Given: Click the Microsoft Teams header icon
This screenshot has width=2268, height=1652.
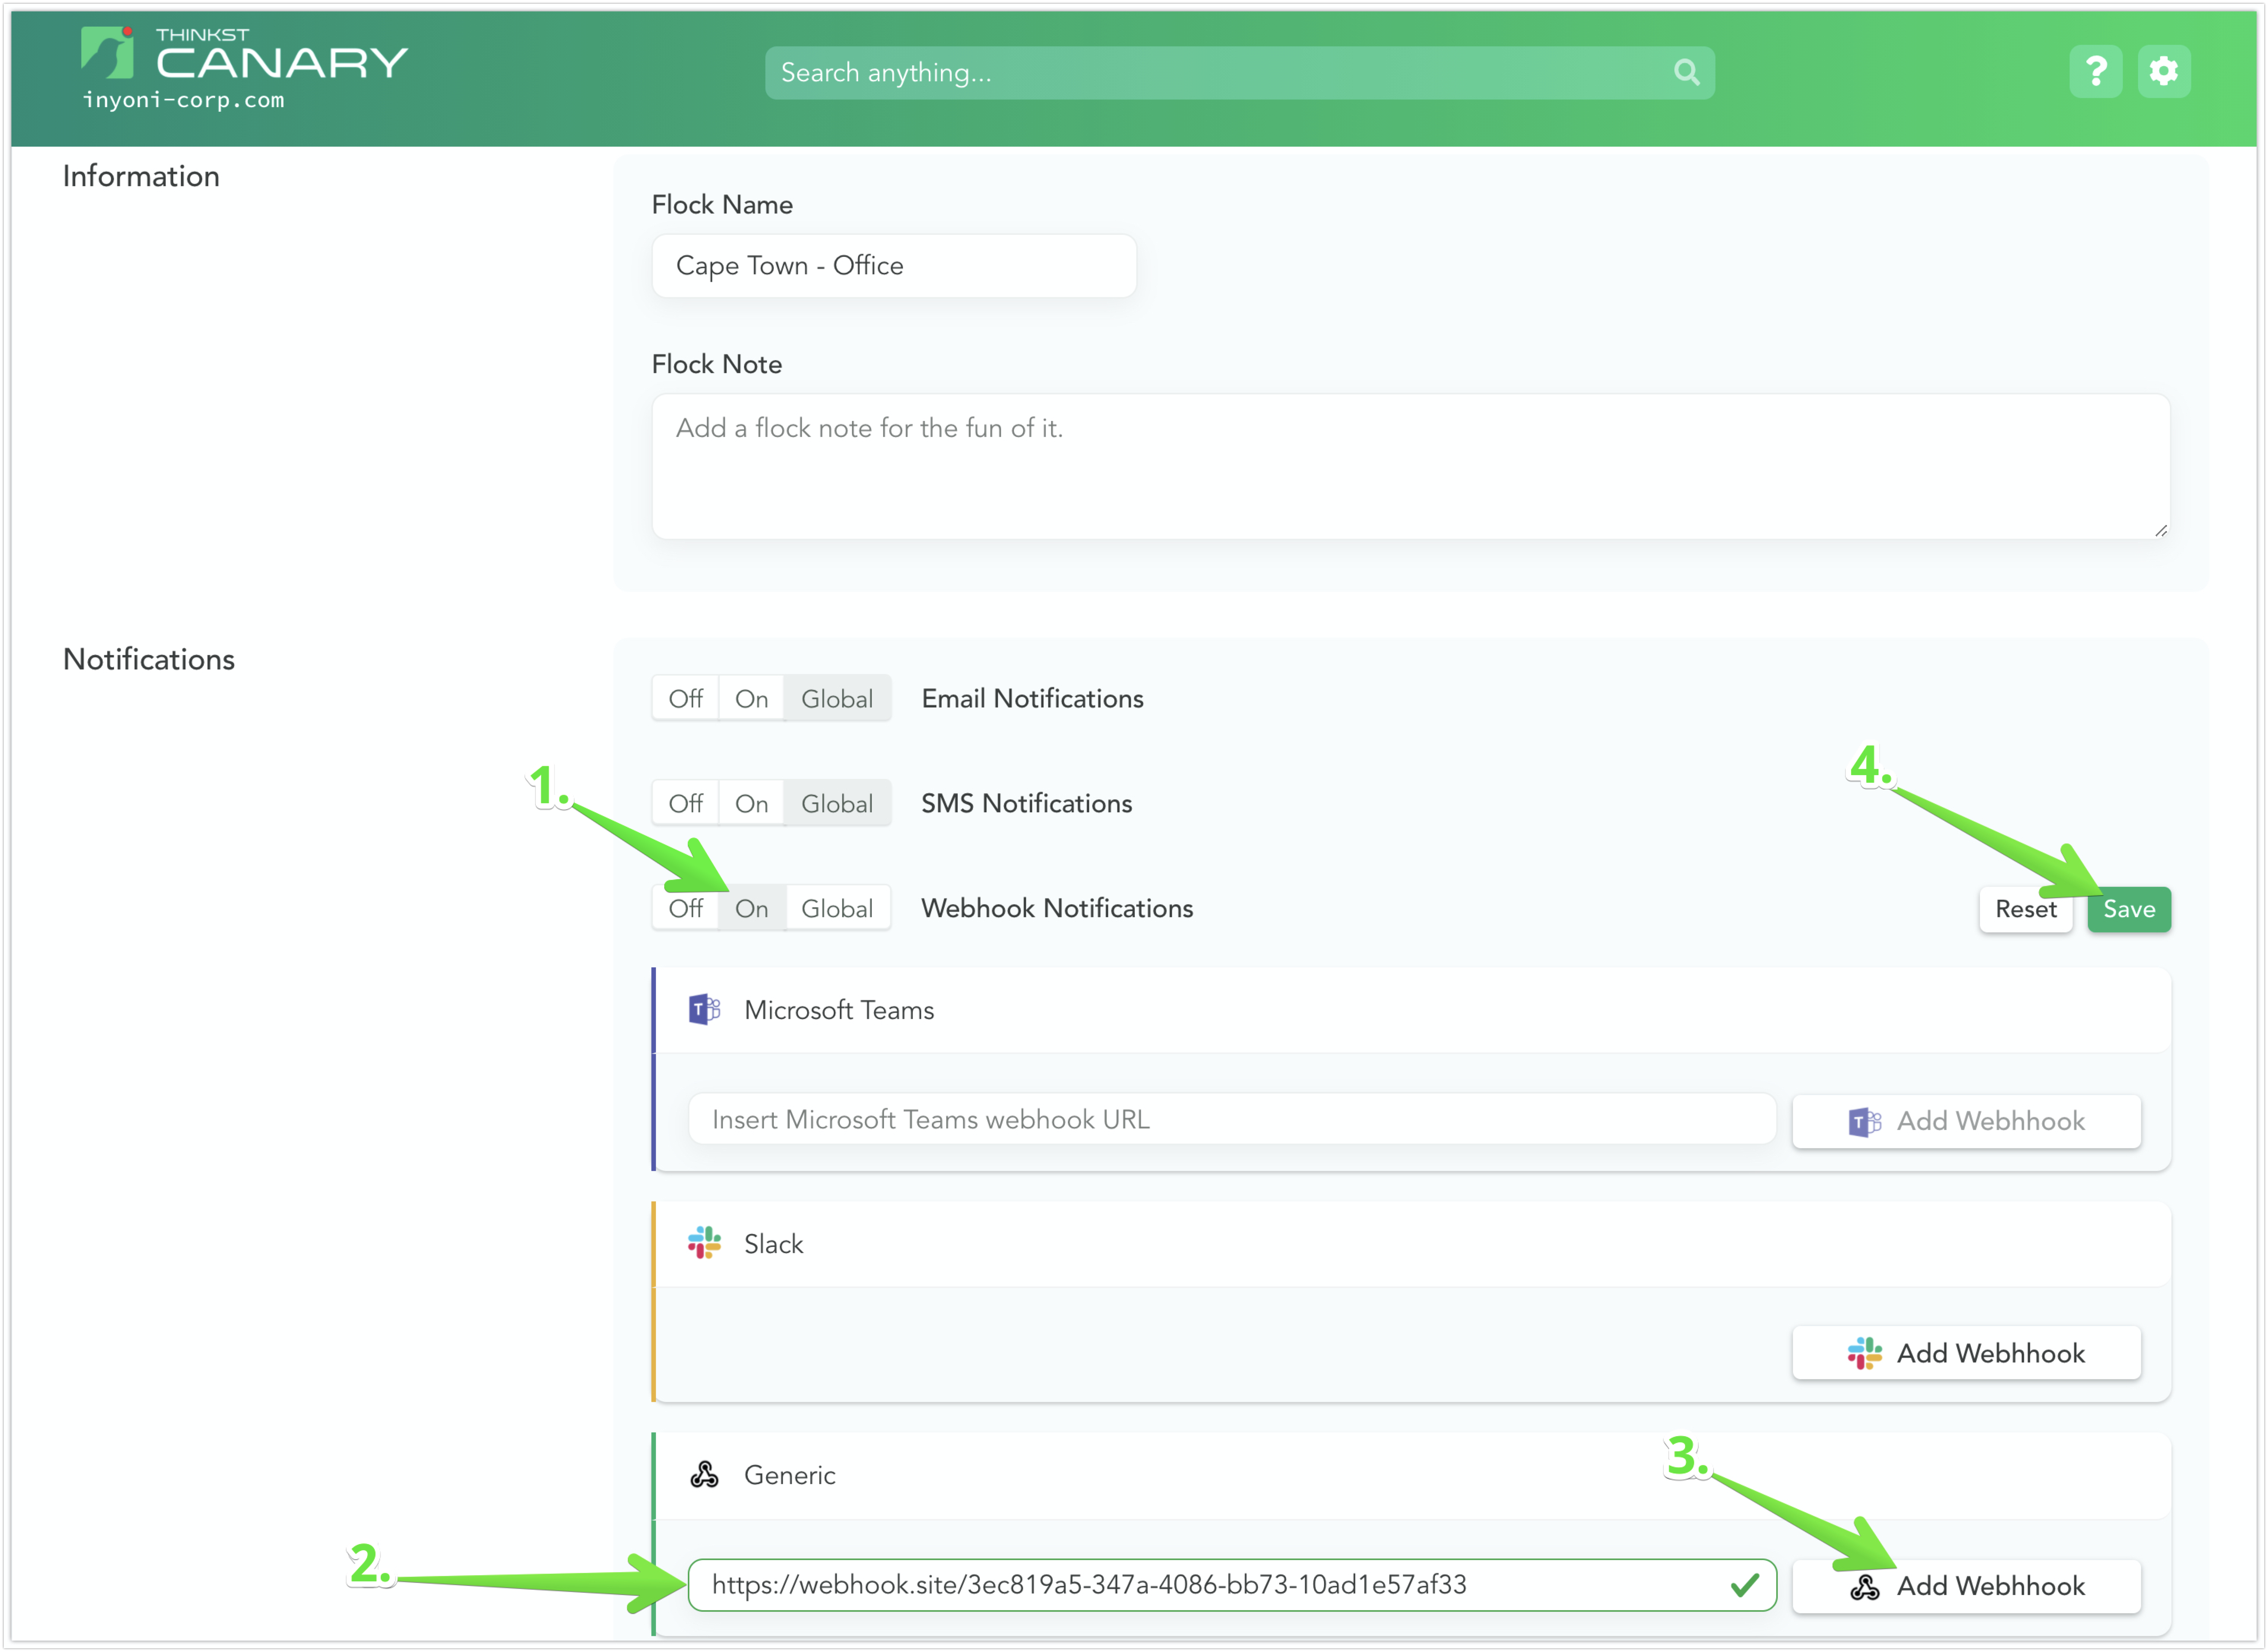Looking at the screenshot, I should pyautogui.click(x=704, y=1010).
